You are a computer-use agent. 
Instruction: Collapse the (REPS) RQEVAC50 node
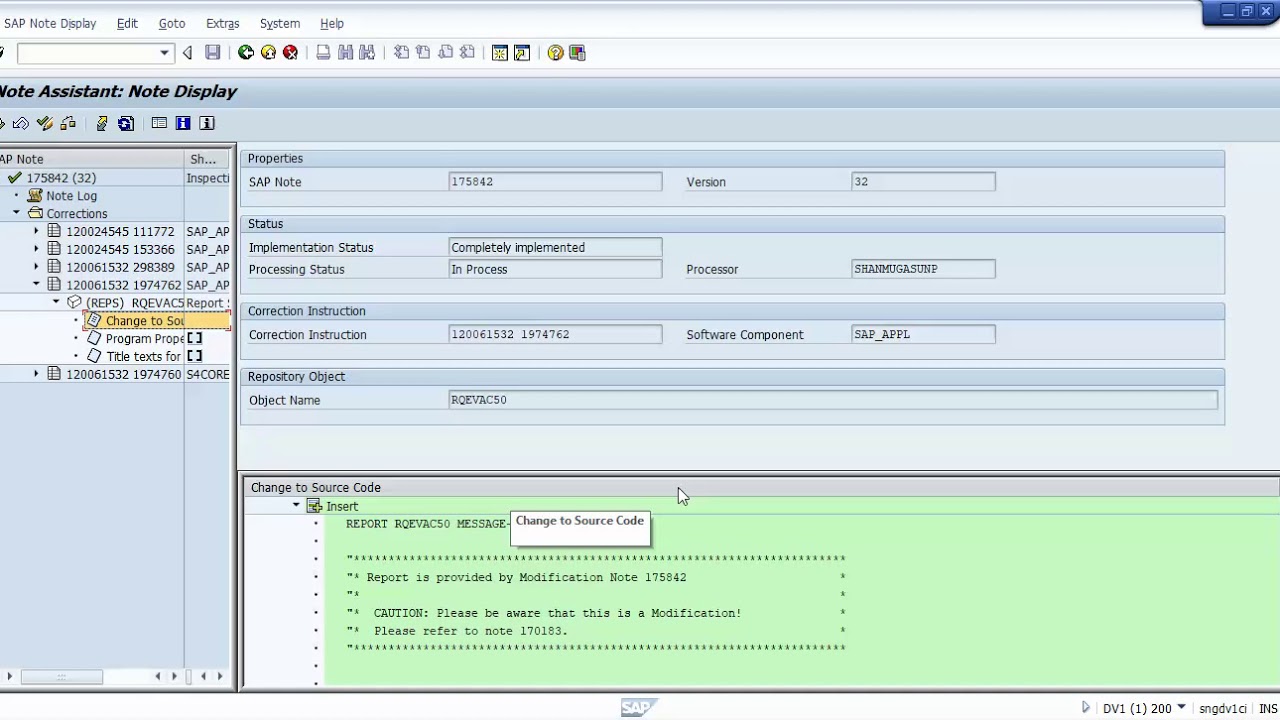(x=56, y=302)
